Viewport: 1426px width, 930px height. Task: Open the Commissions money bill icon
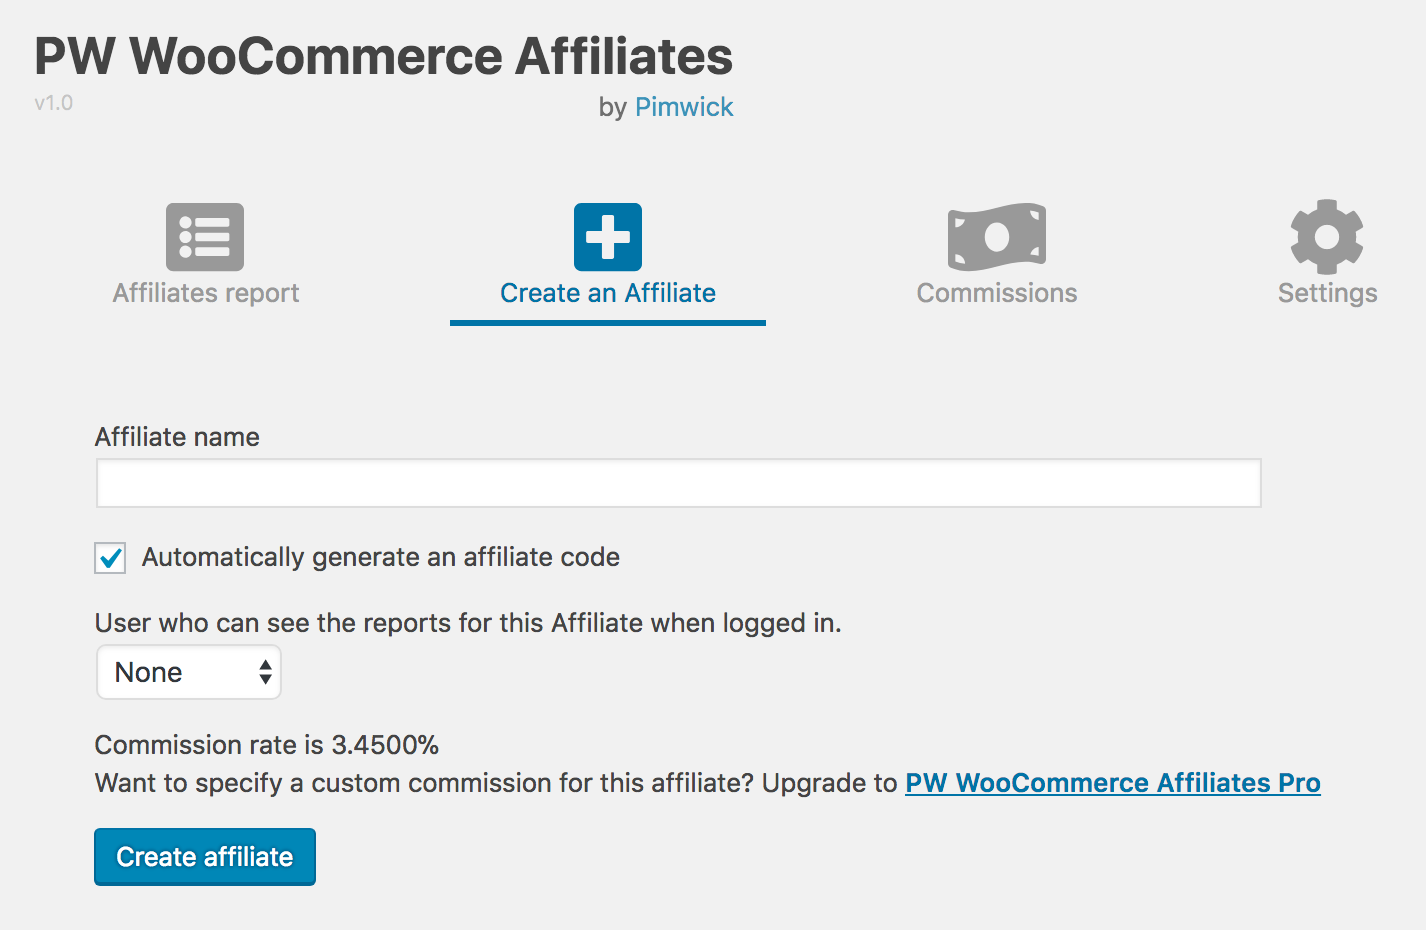tap(996, 237)
